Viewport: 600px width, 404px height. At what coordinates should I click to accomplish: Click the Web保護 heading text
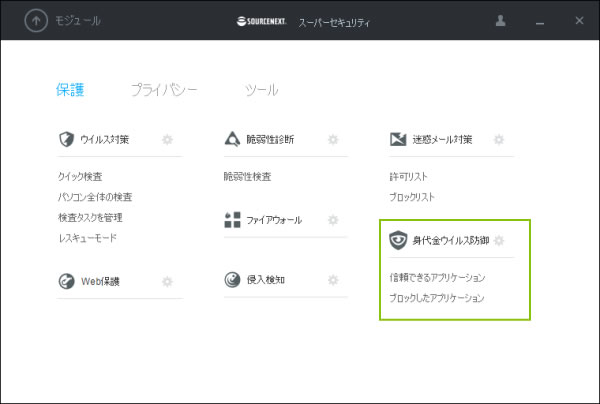[100, 282]
